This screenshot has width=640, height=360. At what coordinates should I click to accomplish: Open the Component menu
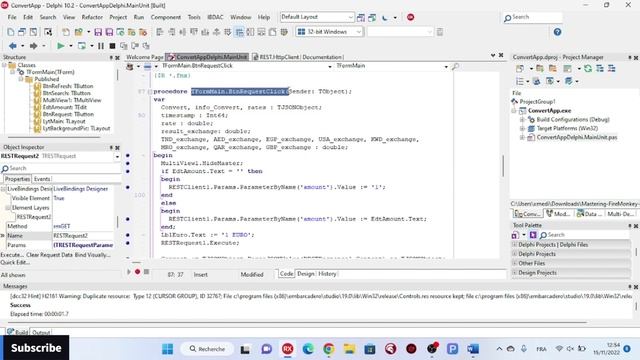coord(166,17)
